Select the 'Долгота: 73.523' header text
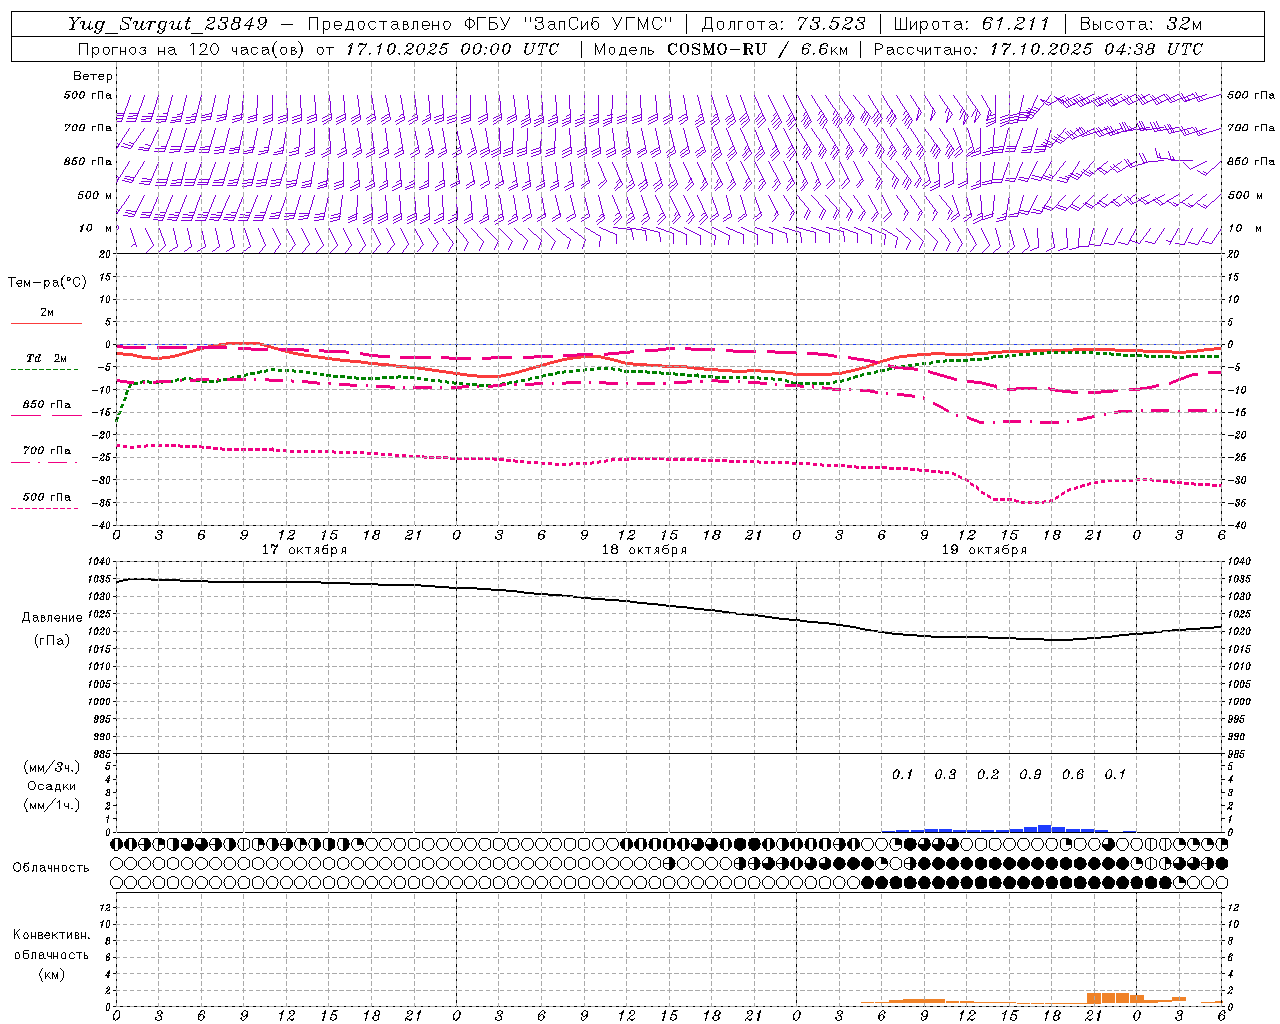This screenshot has height=1024, width=1280. click(783, 24)
